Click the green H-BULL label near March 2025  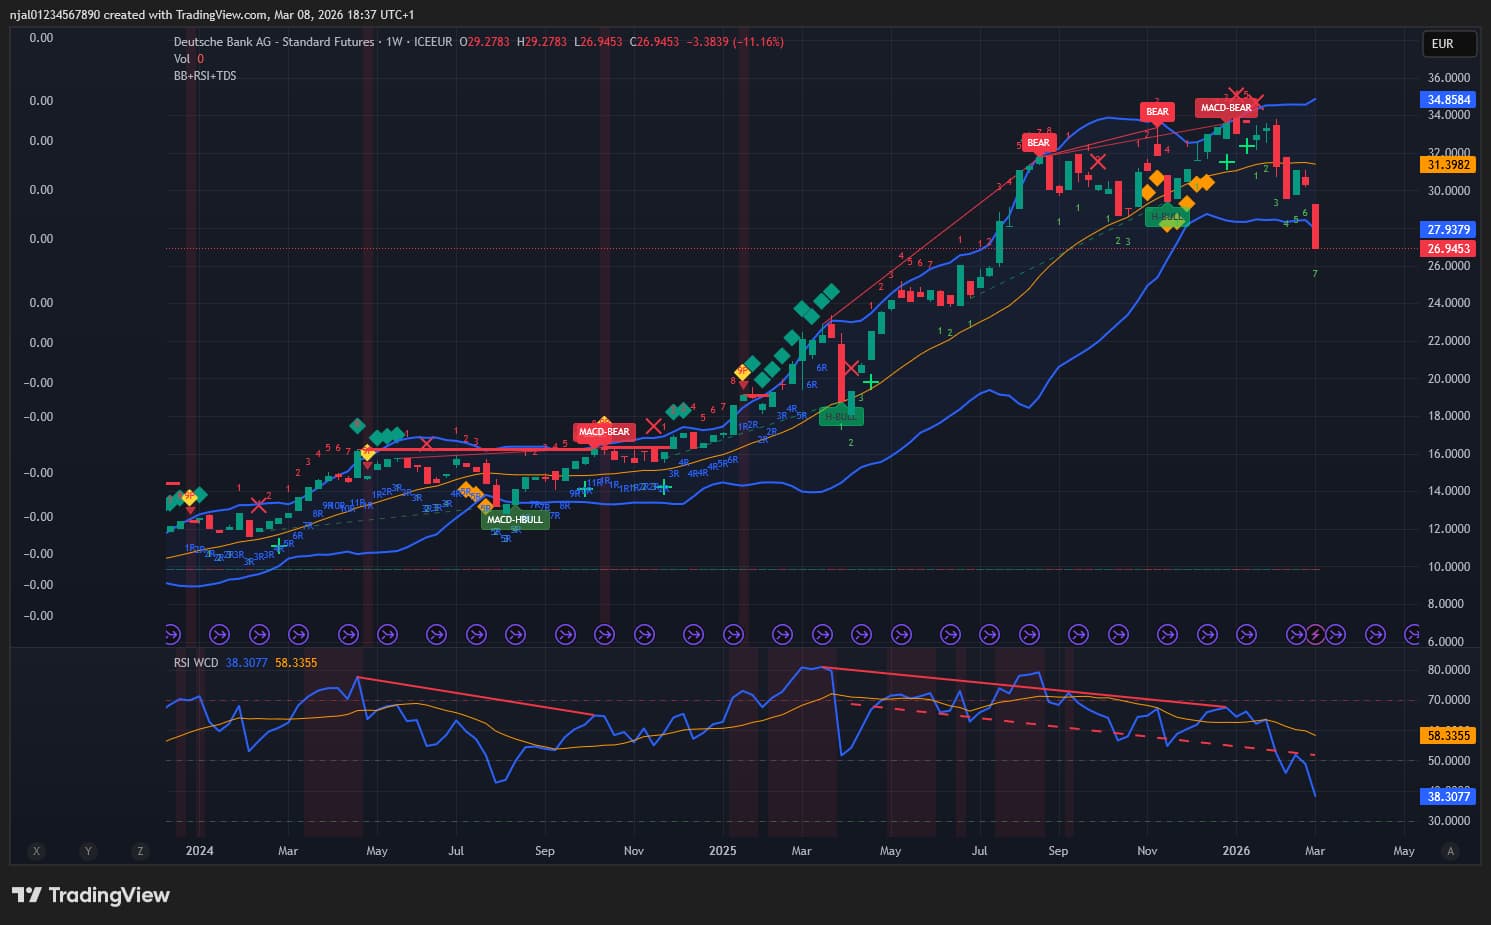tap(840, 416)
